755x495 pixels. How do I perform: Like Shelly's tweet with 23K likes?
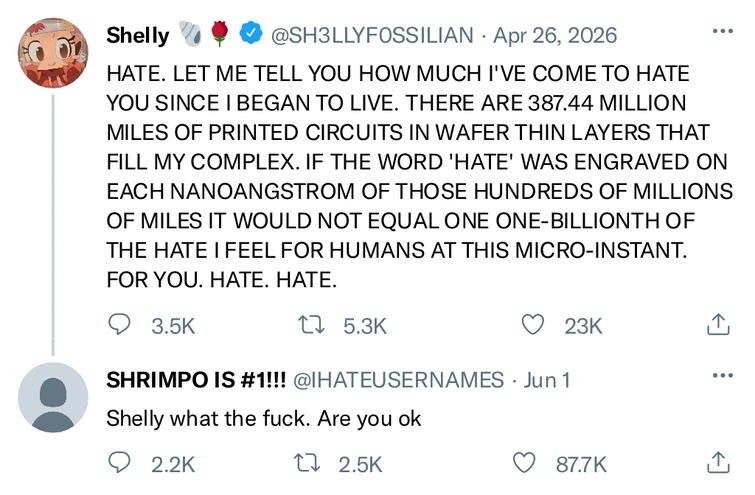tap(535, 324)
